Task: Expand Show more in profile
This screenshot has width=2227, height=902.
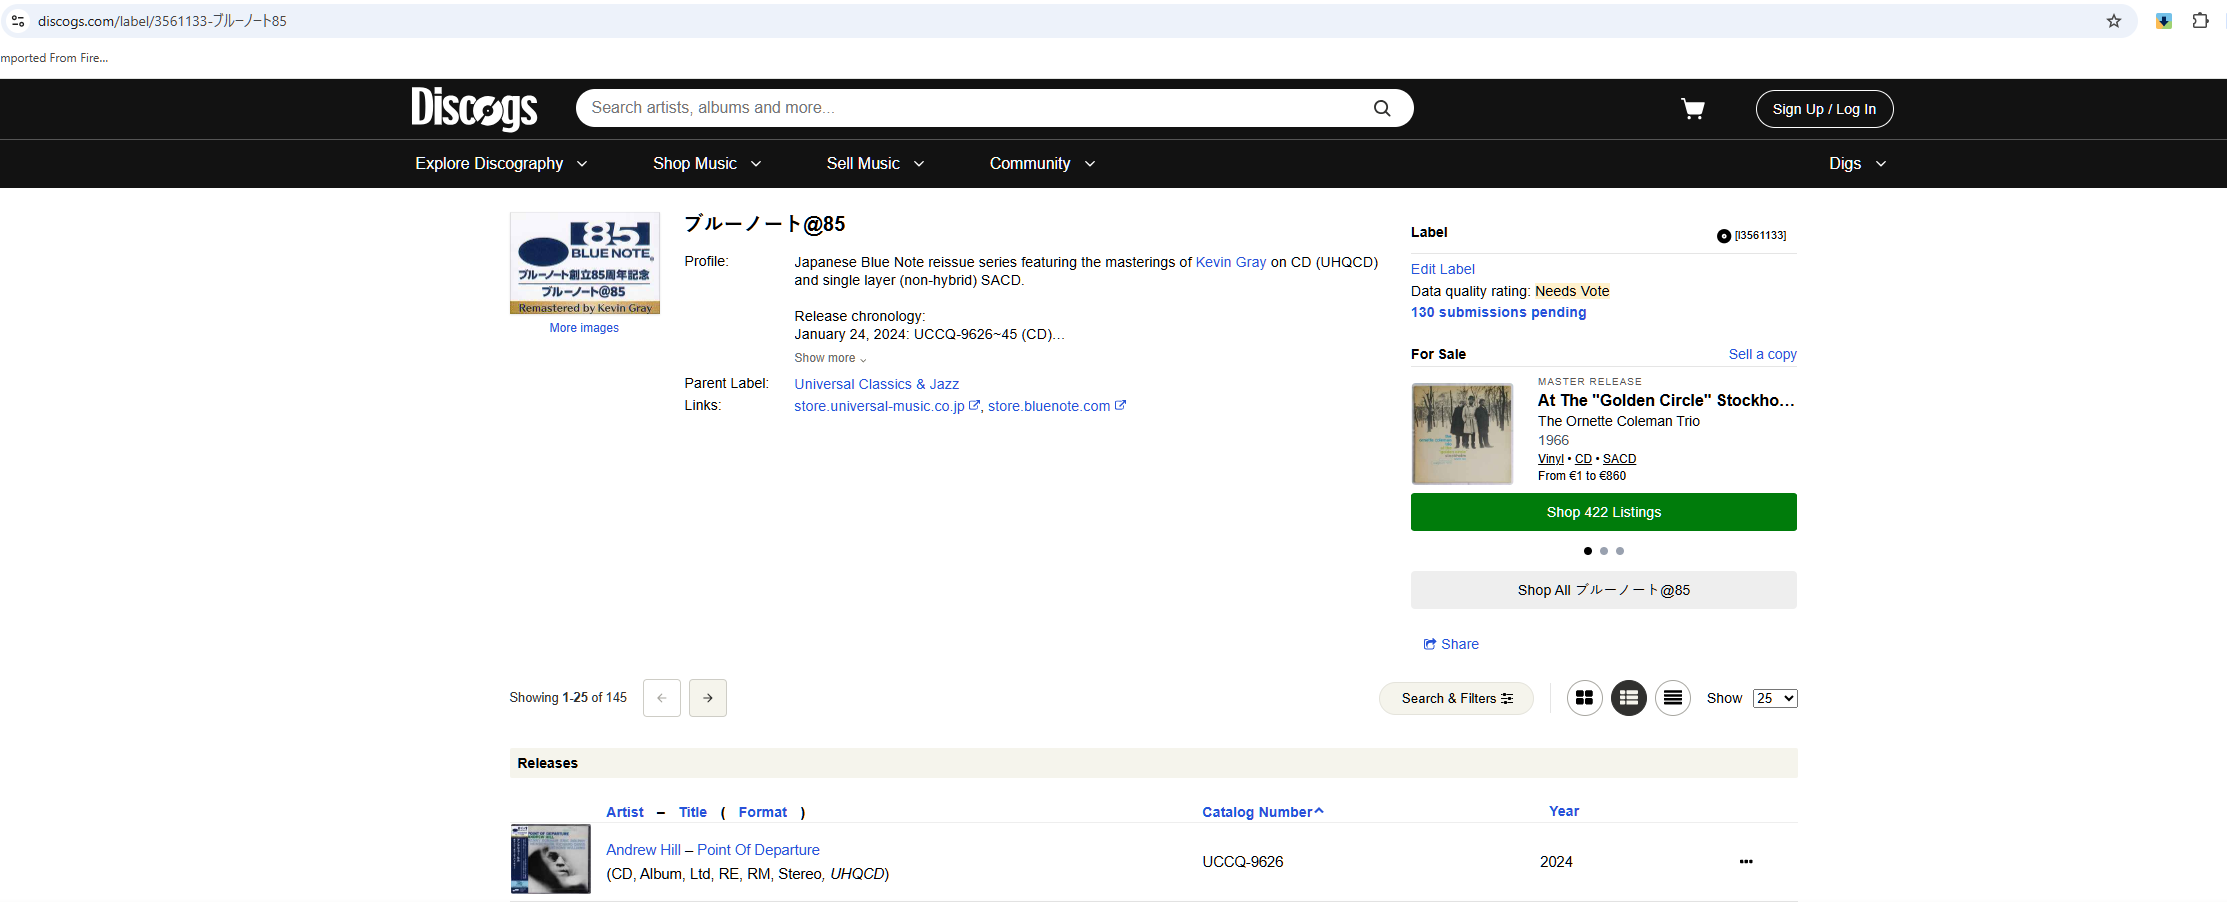Action: pyautogui.click(x=830, y=358)
